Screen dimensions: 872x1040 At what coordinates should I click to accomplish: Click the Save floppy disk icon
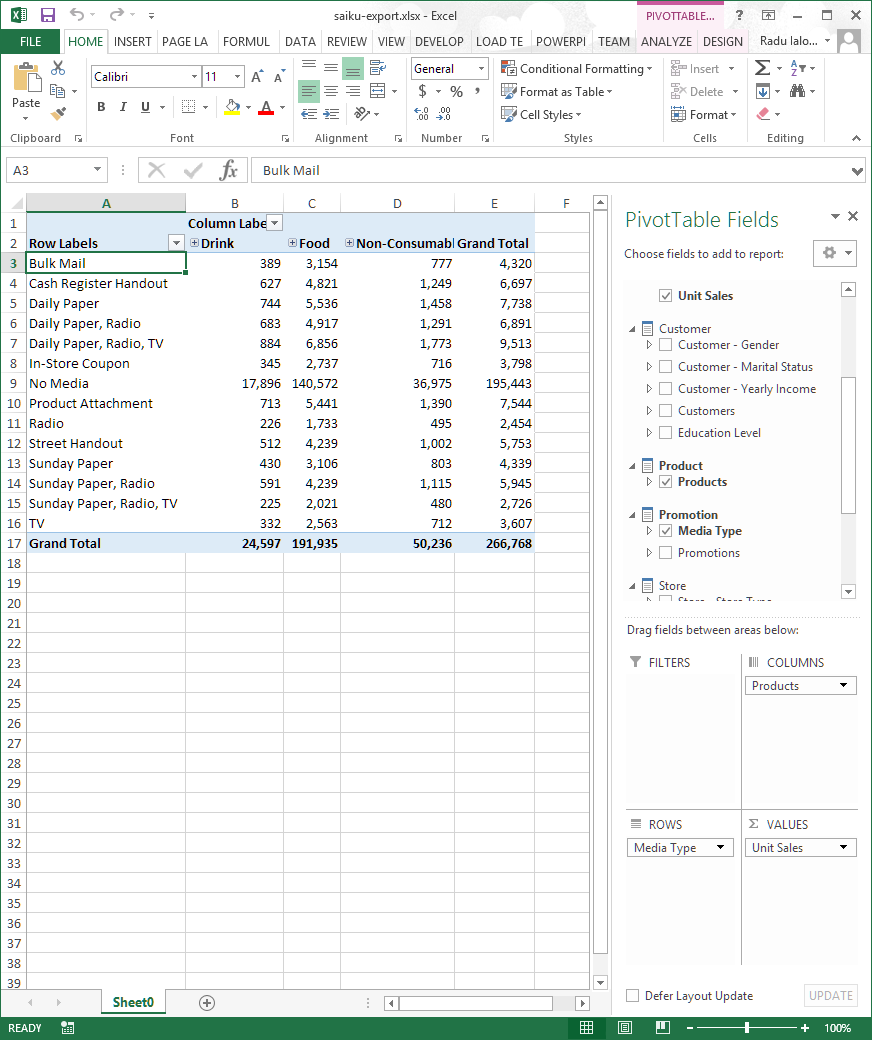click(48, 15)
